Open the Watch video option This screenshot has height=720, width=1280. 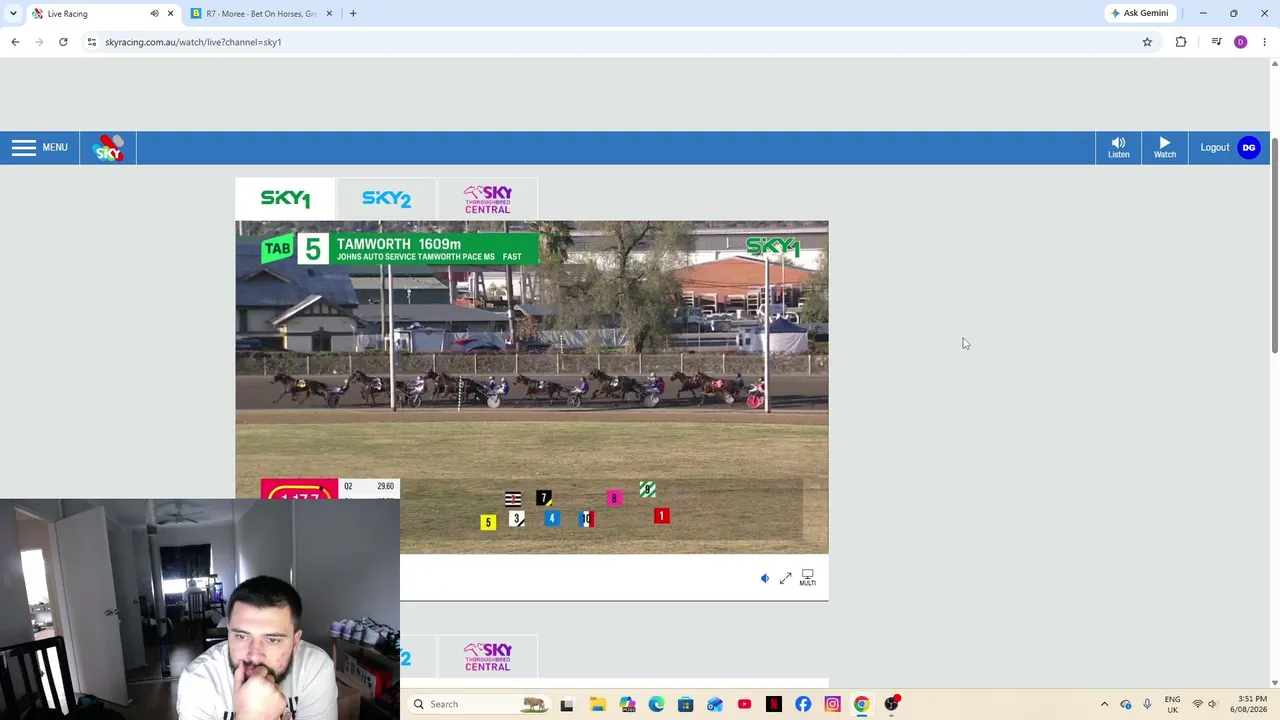tap(1165, 148)
